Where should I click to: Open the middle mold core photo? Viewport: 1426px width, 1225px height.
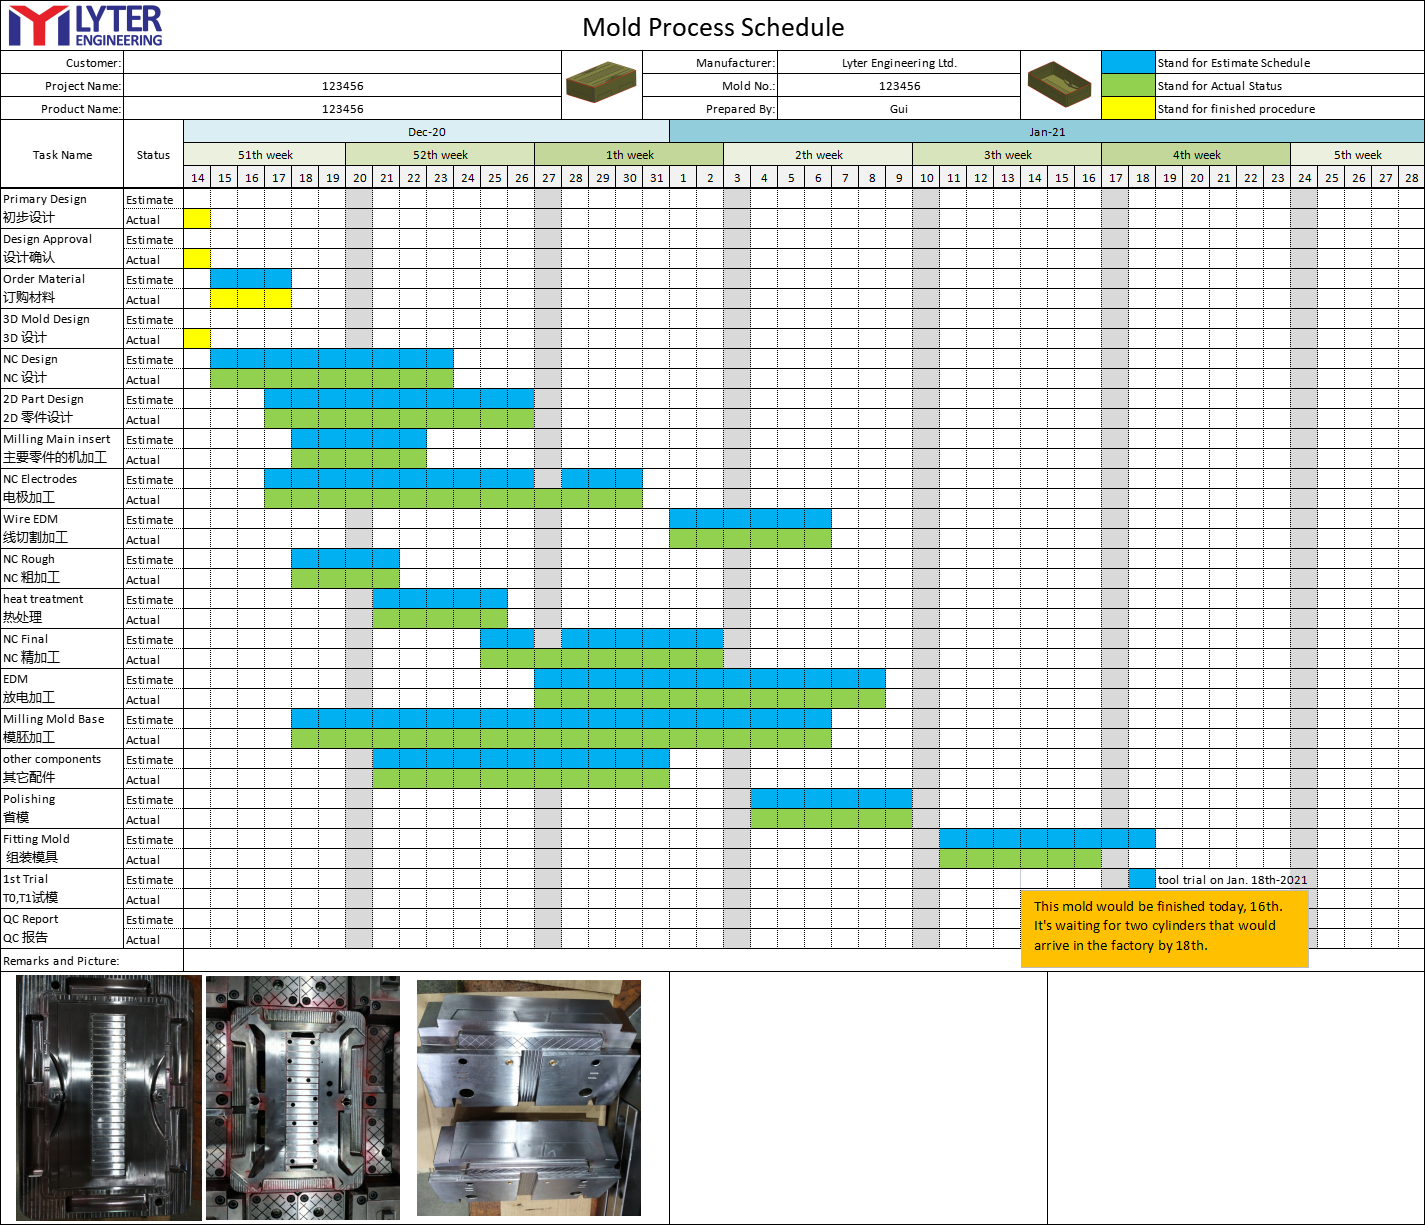pos(302,1097)
